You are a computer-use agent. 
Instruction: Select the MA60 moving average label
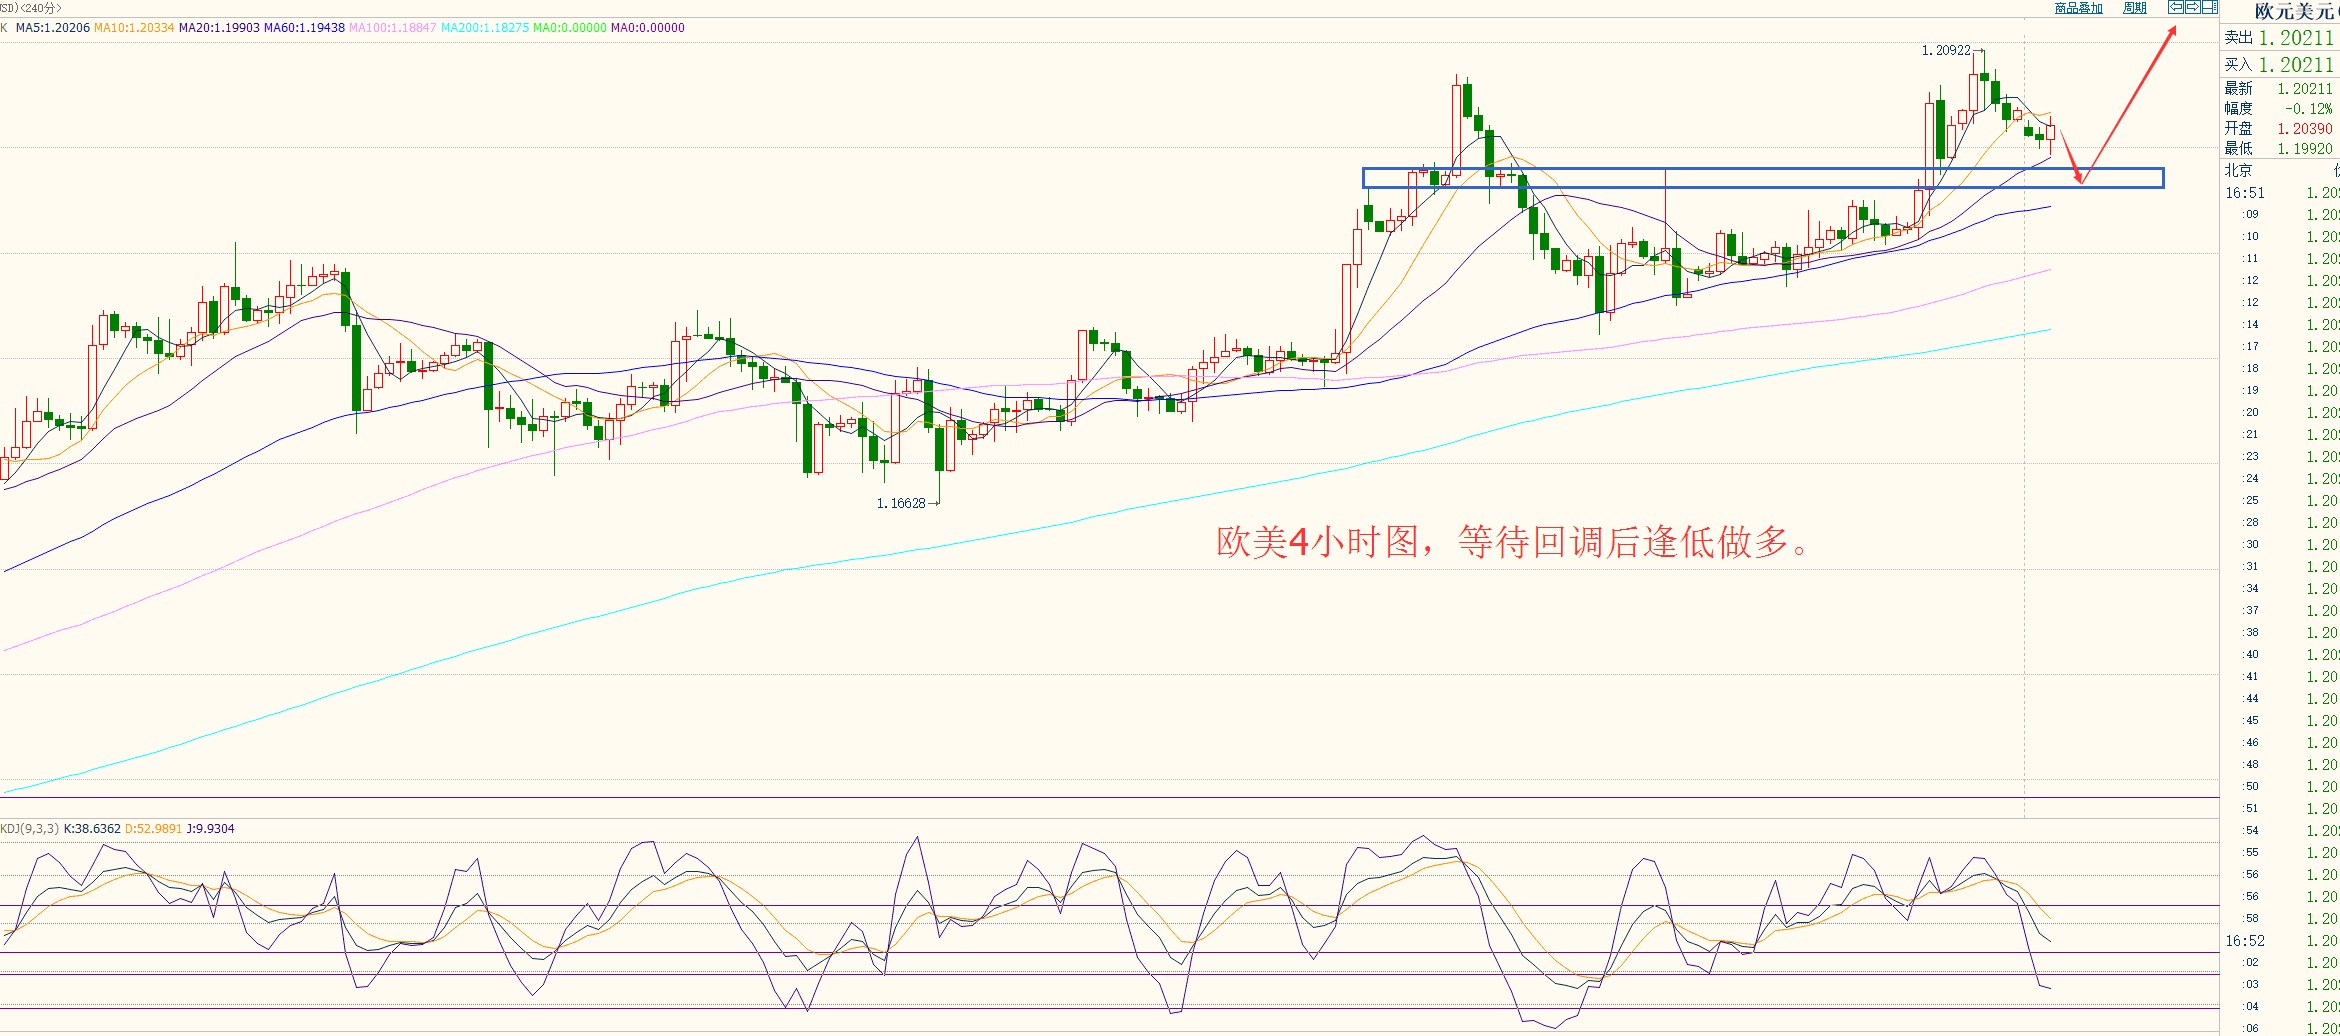coord(304,28)
